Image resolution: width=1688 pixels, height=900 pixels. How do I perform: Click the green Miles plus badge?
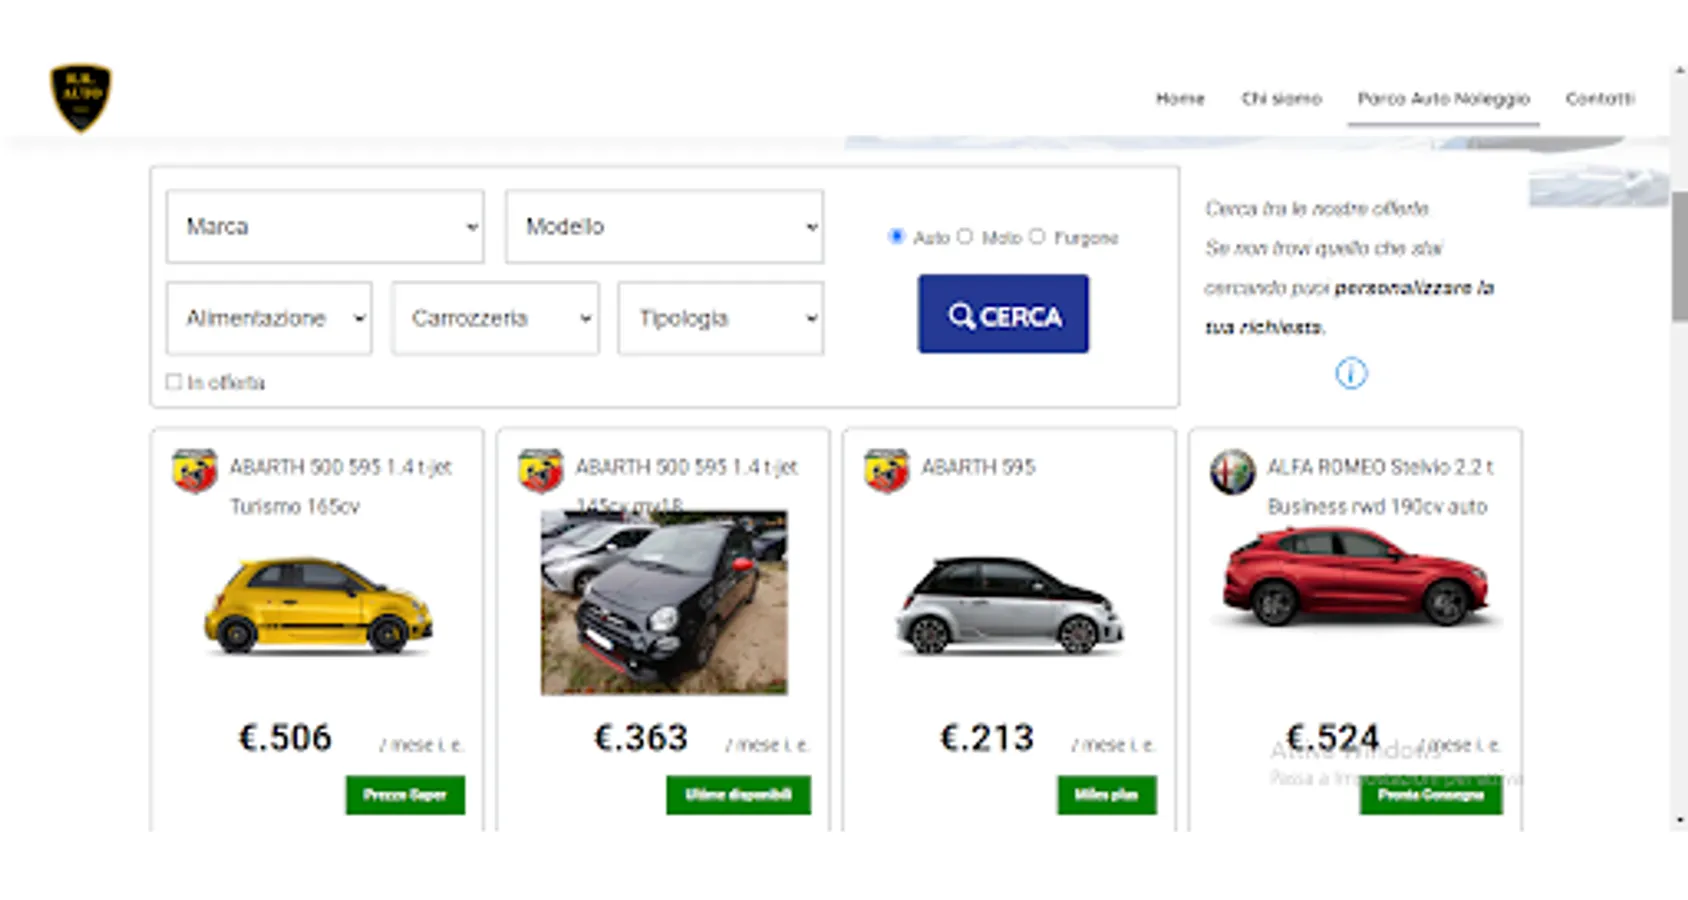(x=1107, y=795)
